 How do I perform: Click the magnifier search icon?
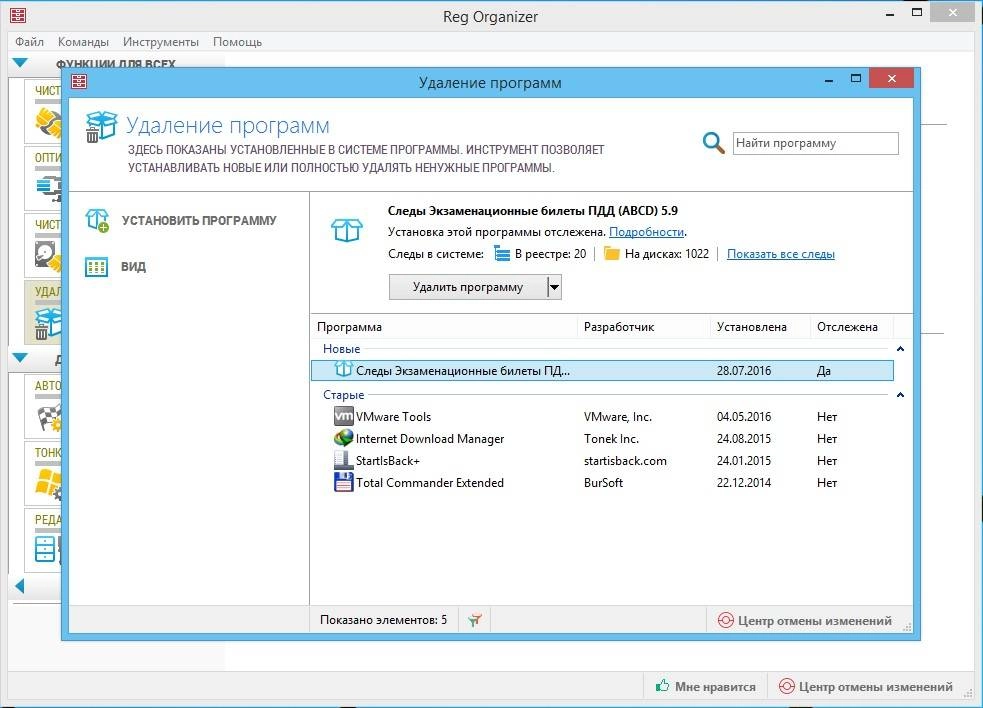(713, 143)
